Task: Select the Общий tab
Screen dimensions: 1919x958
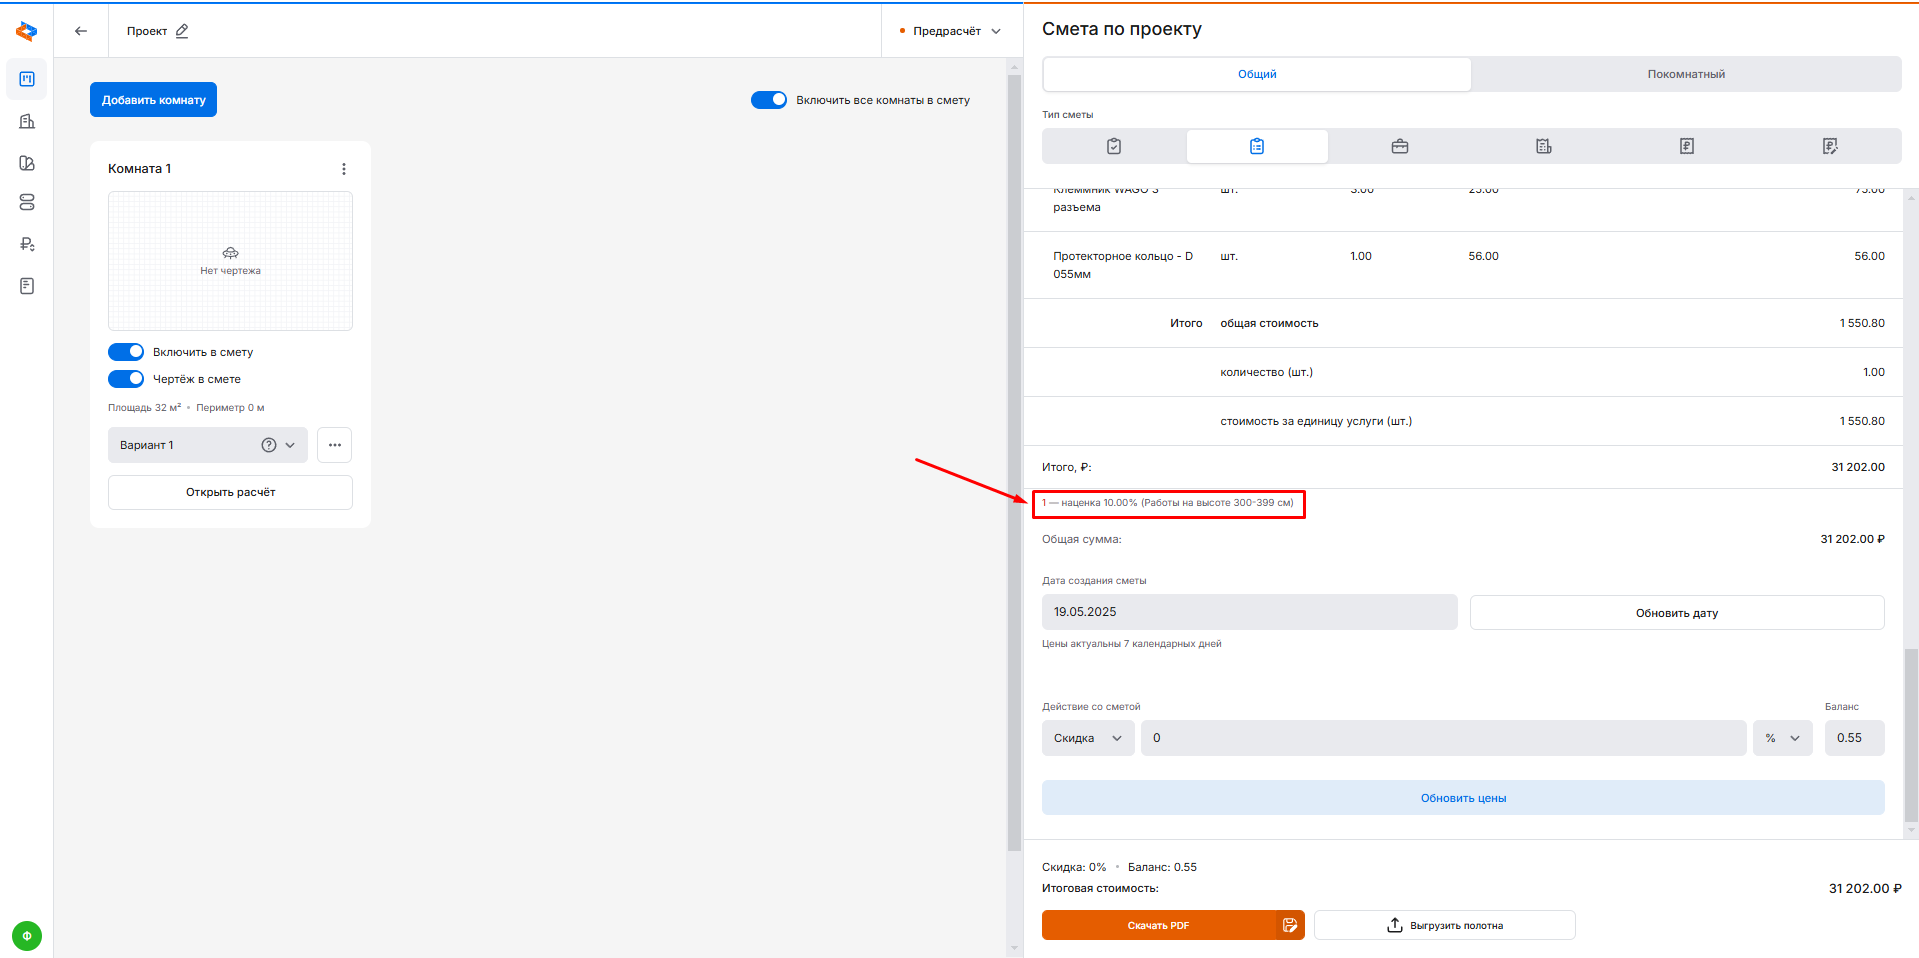Action: [x=1257, y=74]
